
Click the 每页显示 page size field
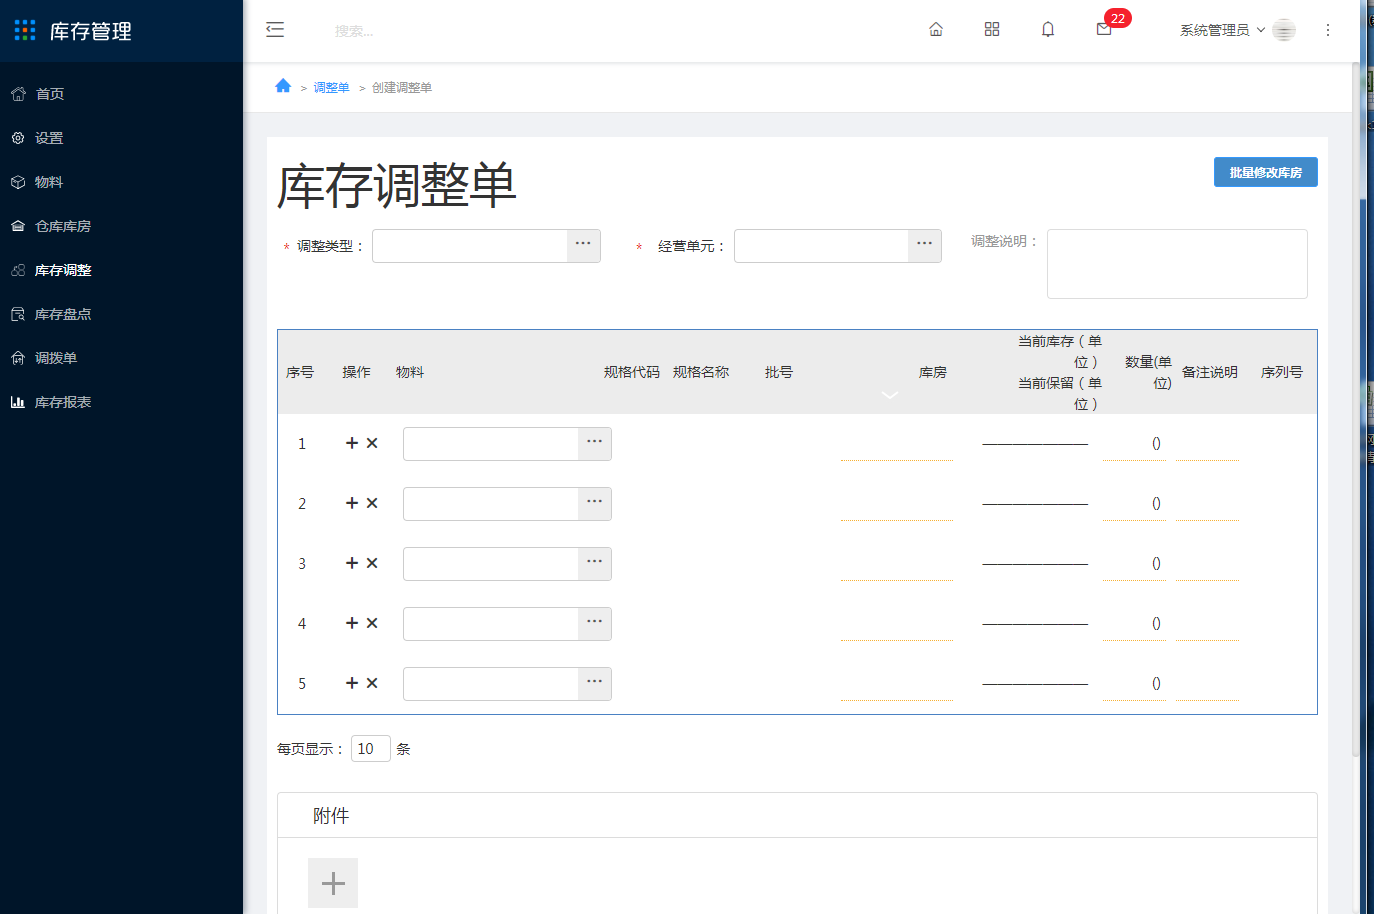point(371,748)
